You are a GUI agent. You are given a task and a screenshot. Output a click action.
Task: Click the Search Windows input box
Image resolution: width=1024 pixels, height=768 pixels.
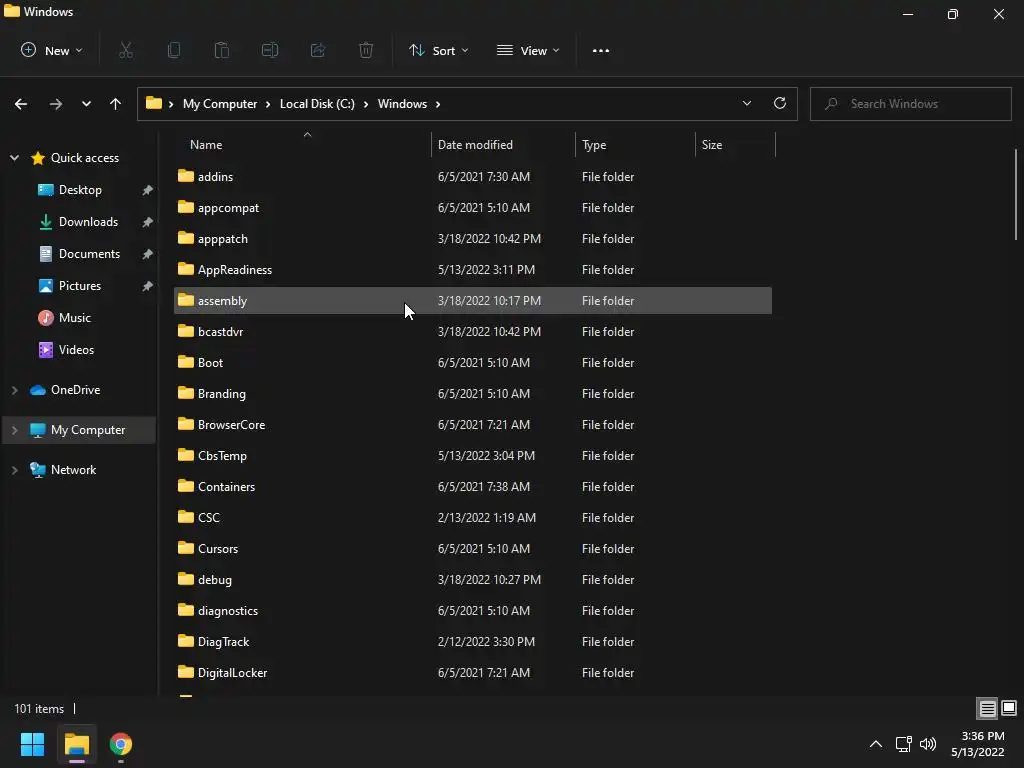click(x=911, y=104)
